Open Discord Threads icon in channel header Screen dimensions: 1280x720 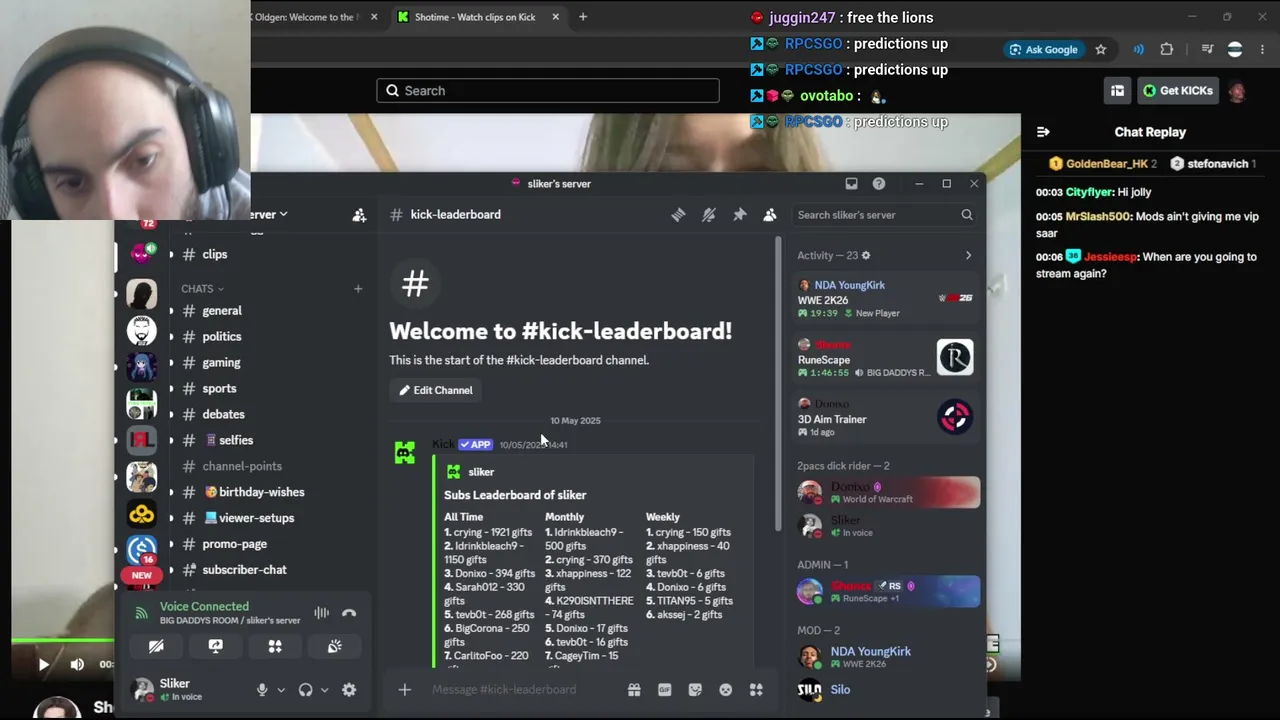[x=678, y=214]
